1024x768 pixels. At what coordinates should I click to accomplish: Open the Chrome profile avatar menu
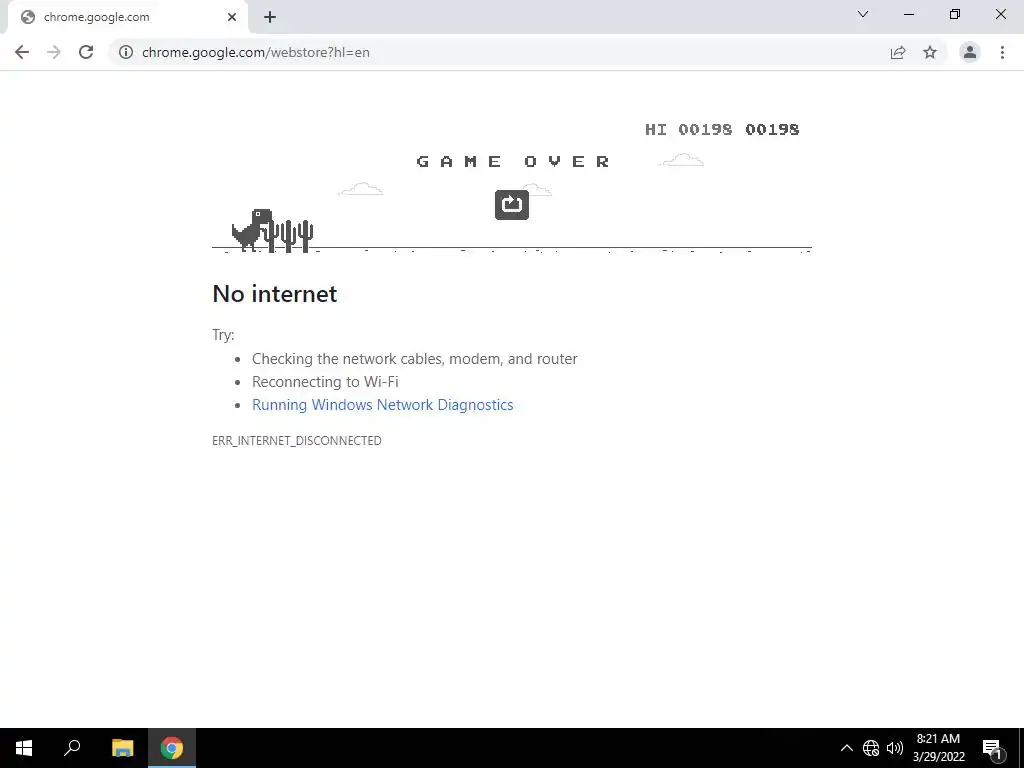pyautogui.click(x=970, y=52)
